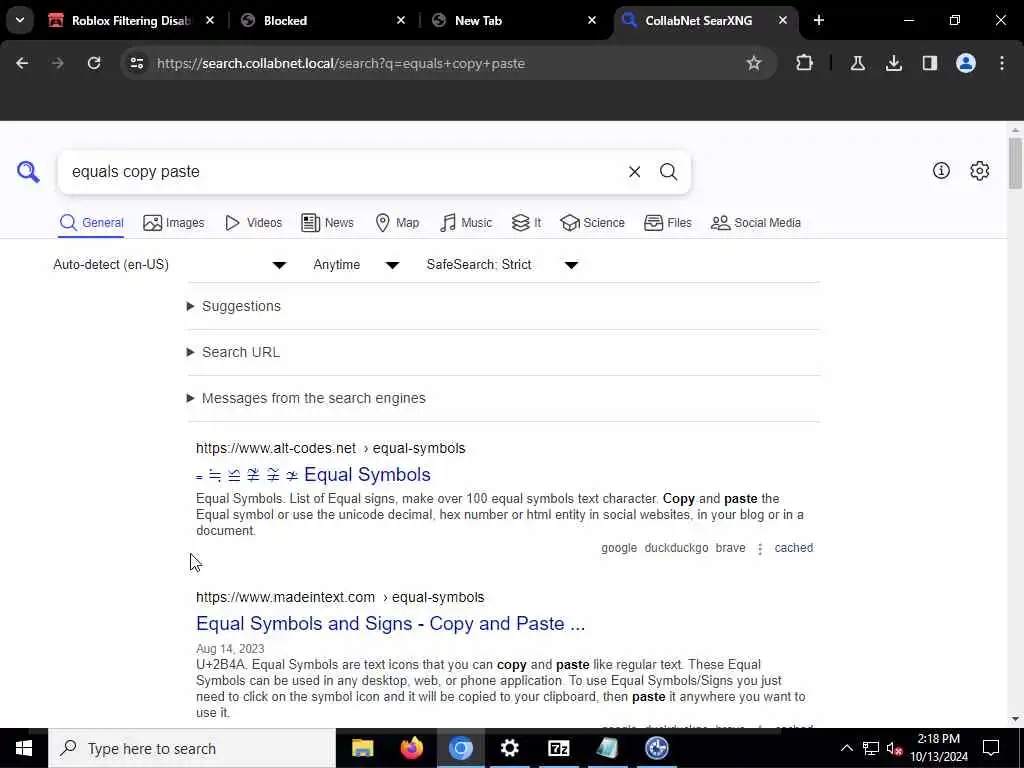The image size is (1024, 768).
Task: Switch to the Map category
Action: pos(397,223)
